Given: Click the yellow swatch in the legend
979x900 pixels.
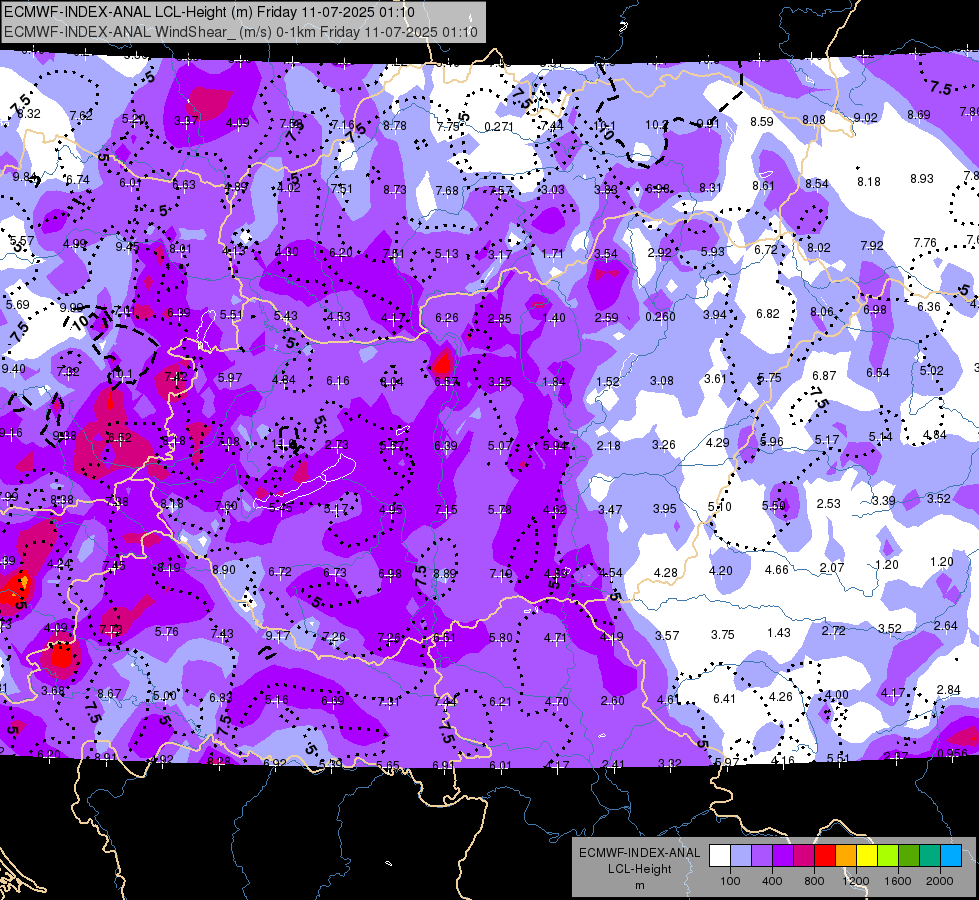Looking at the screenshot, I should (x=867, y=856).
